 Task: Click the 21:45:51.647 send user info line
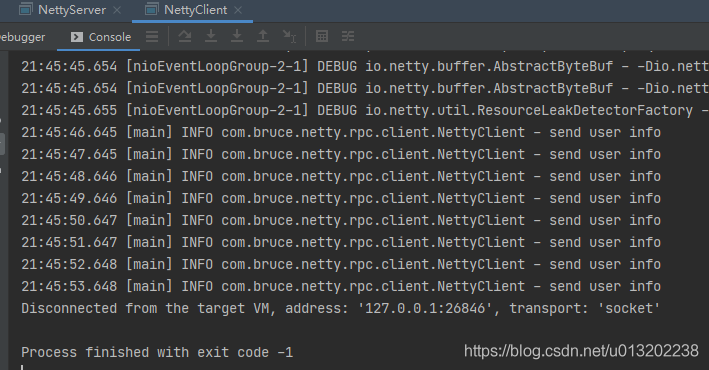[341, 242]
